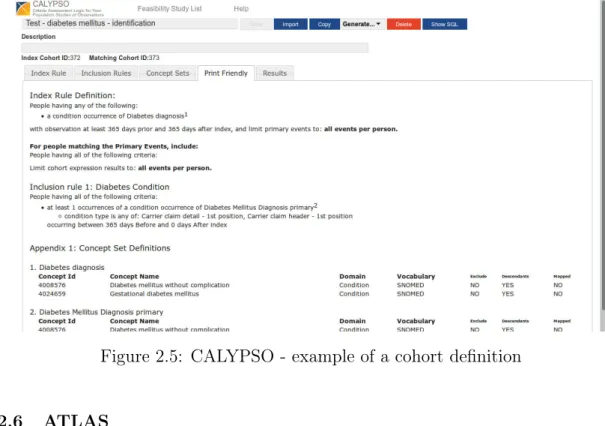Image resolution: width=605 pixels, height=426 pixels.
Task: Click the greyed-out button left of Import
Action: 256,24
